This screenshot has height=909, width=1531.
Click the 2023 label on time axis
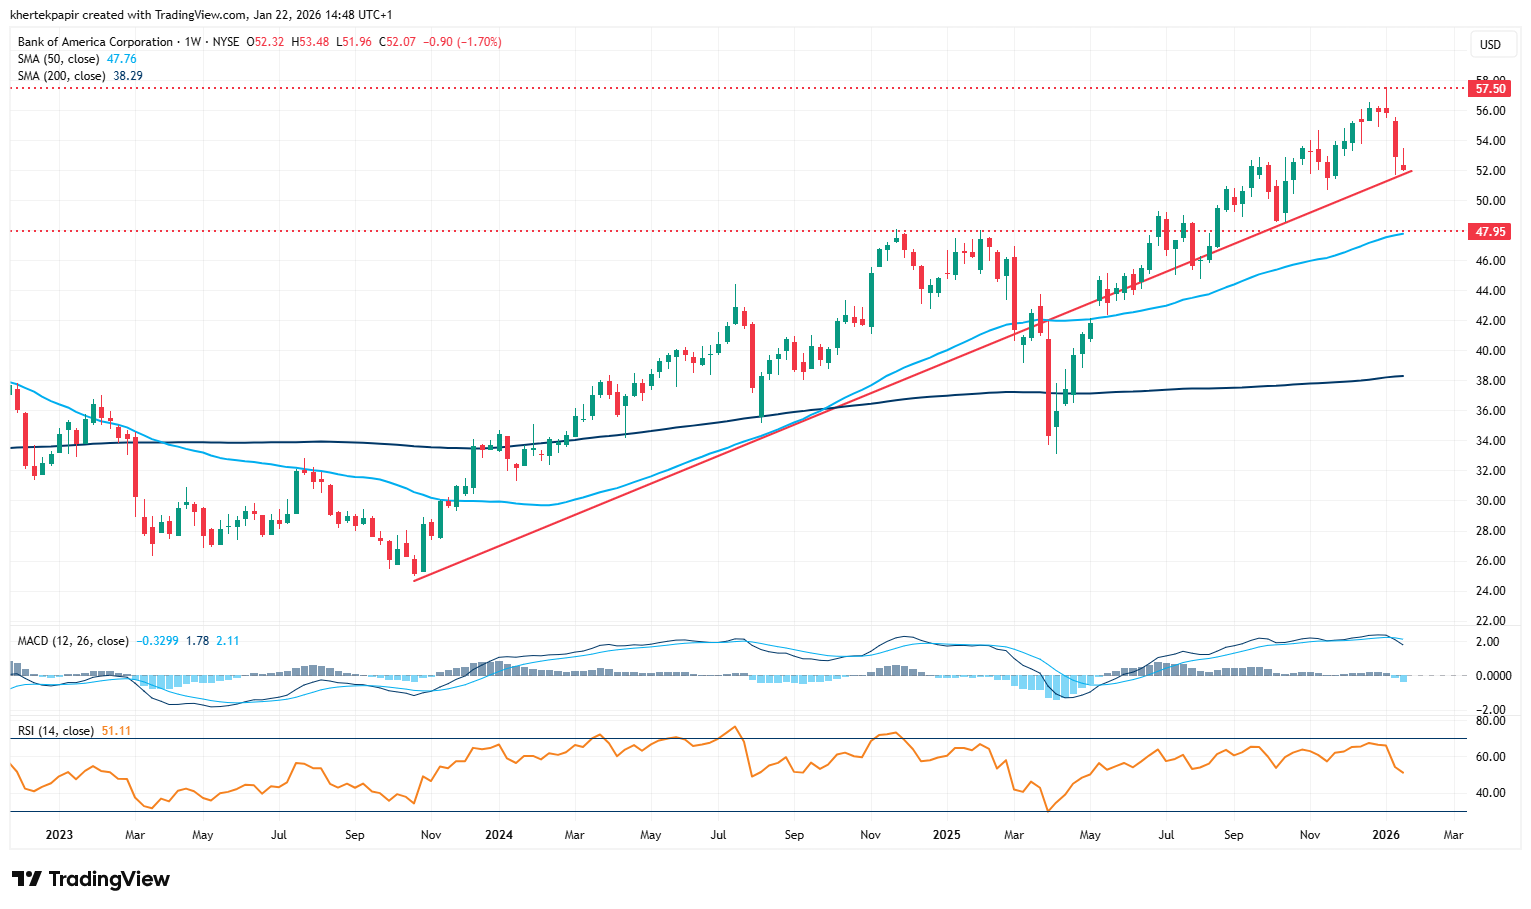click(59, 835)
